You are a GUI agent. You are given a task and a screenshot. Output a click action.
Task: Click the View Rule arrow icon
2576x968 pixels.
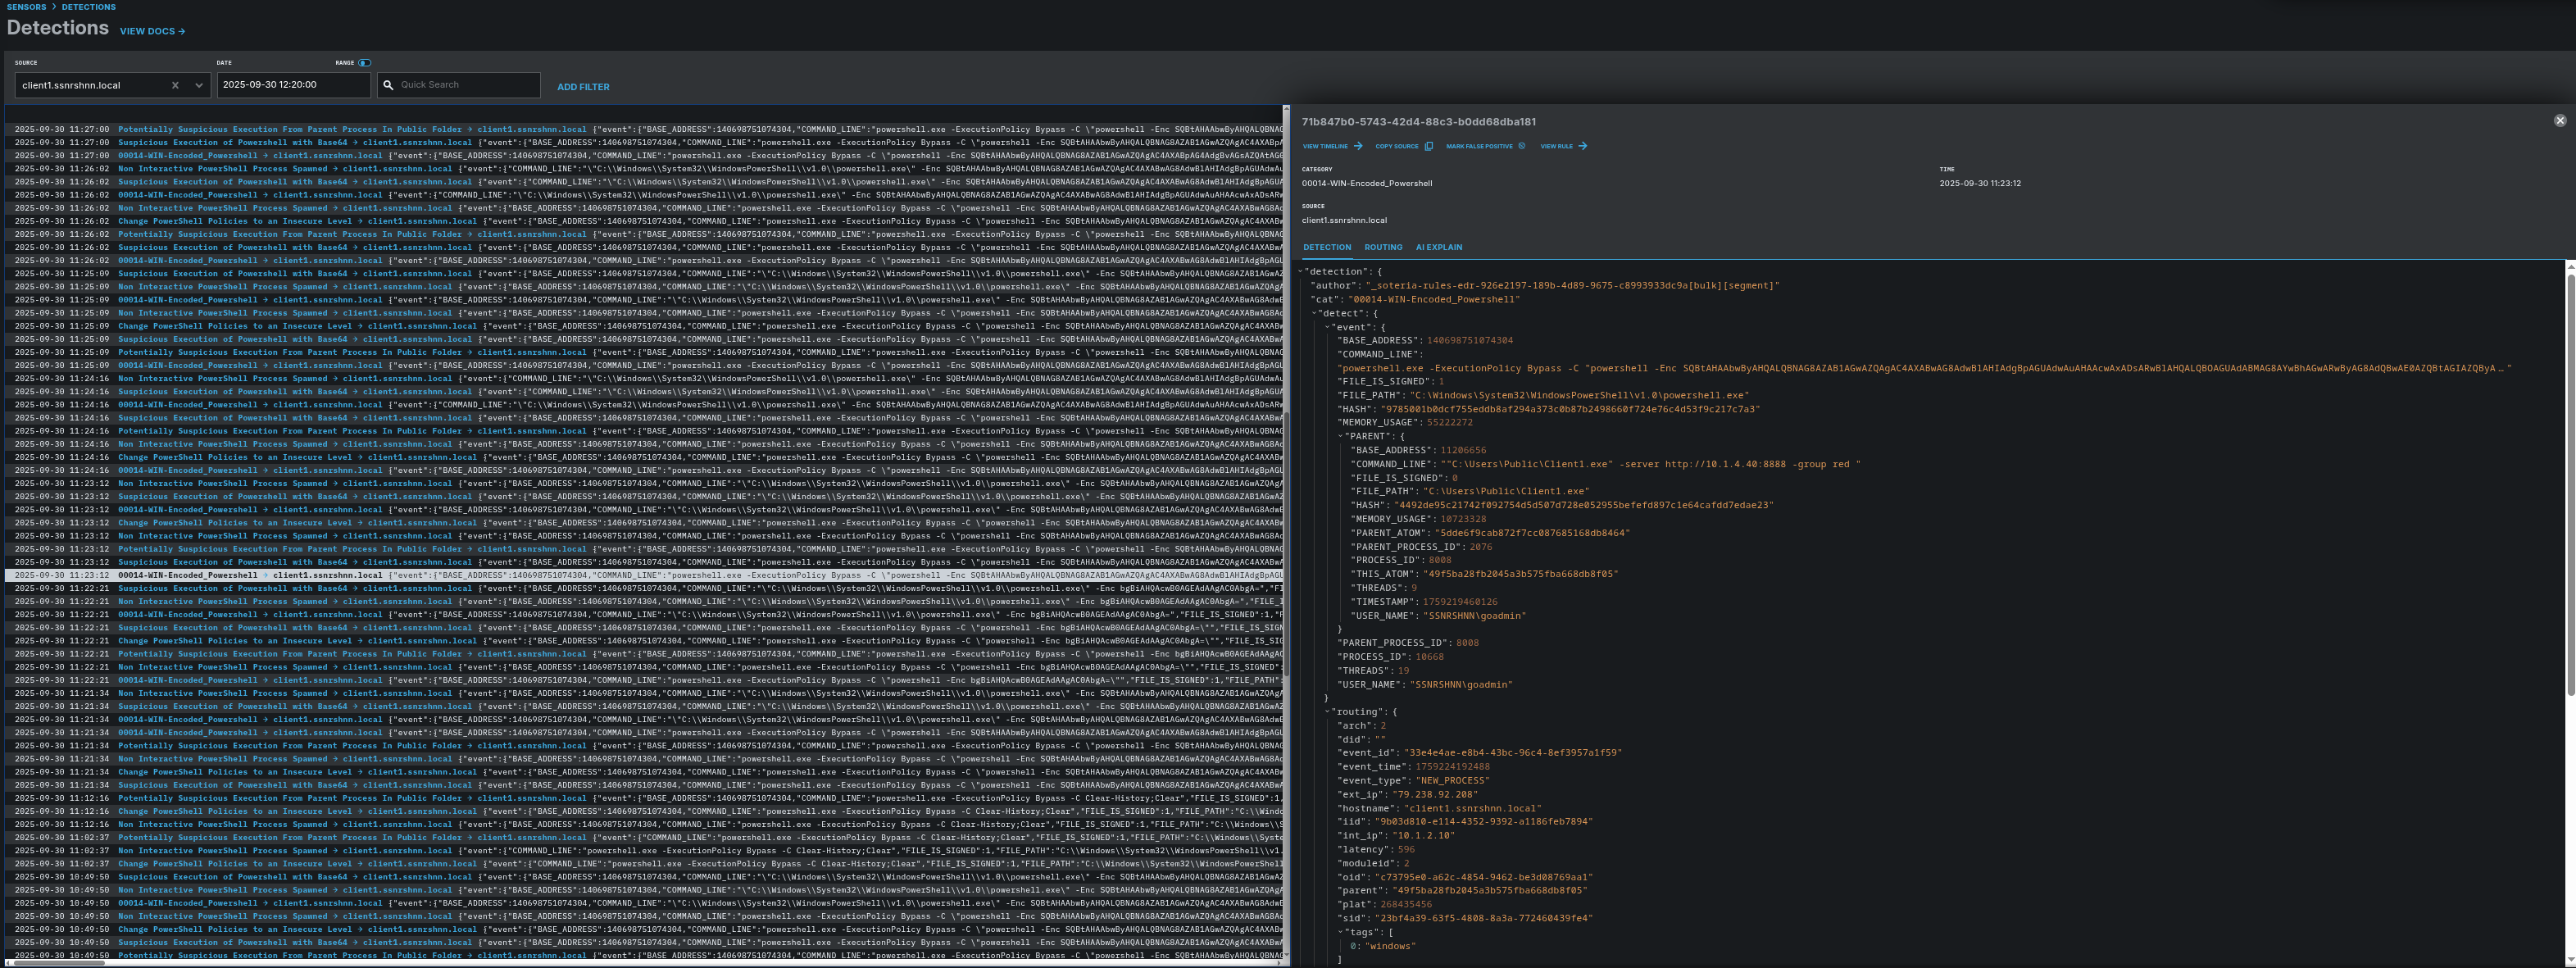(x=1582, y=146)
